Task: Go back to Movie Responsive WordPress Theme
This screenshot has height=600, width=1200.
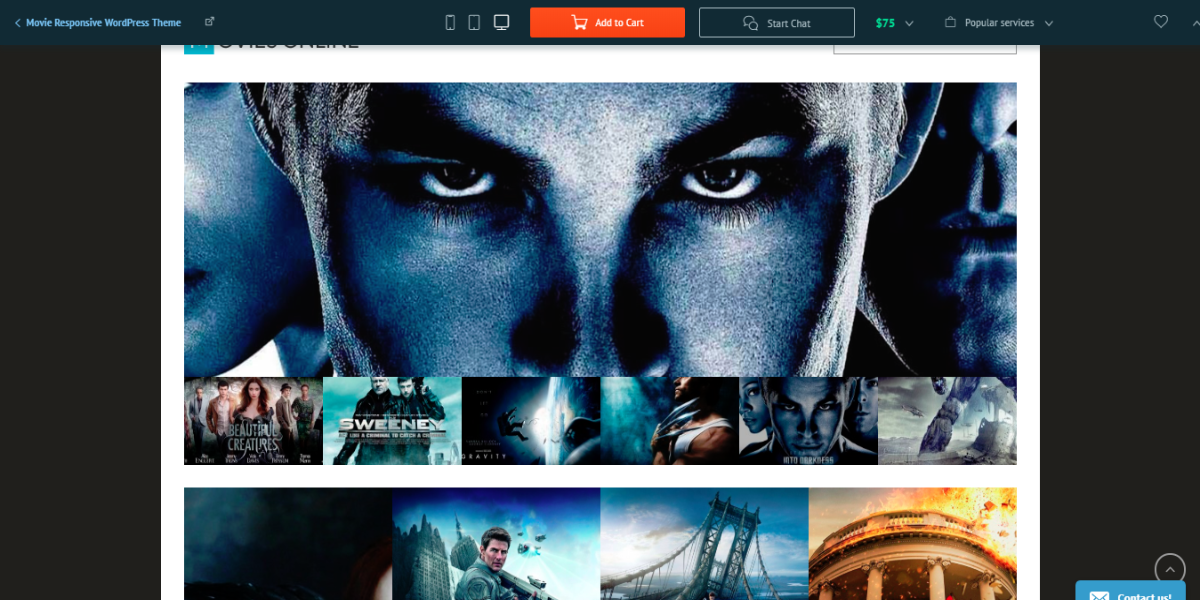Action: pos(97,22)
